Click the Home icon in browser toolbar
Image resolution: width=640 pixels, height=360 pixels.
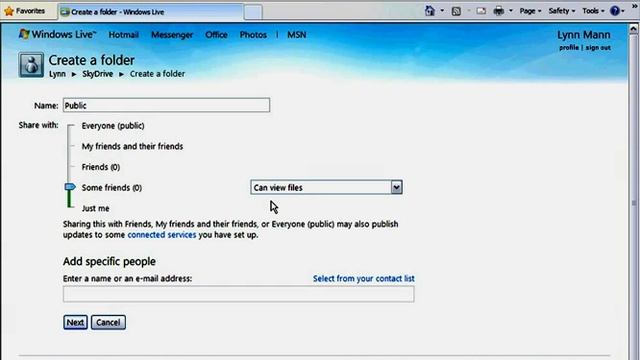430,11
